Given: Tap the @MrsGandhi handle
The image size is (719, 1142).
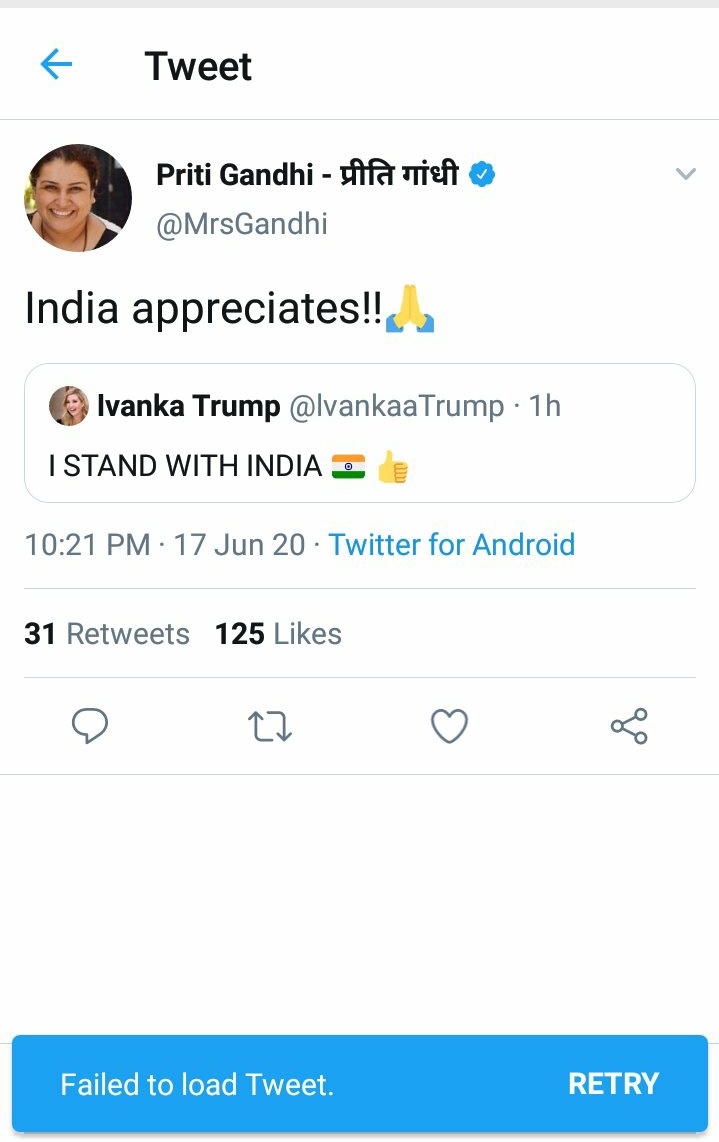Looking at the screenshot, I should 242,224.
